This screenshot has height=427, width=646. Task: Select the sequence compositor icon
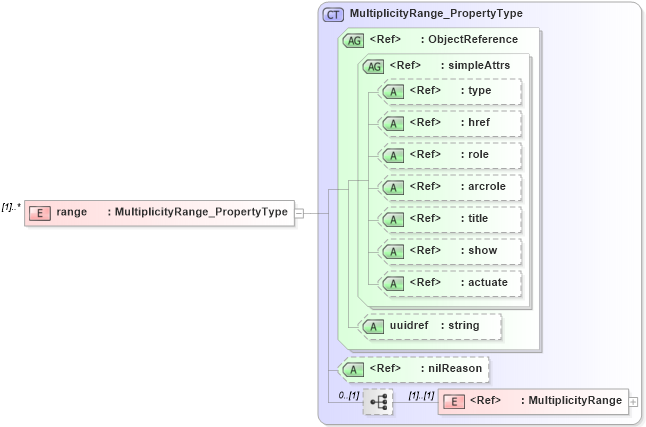point(378,401)
